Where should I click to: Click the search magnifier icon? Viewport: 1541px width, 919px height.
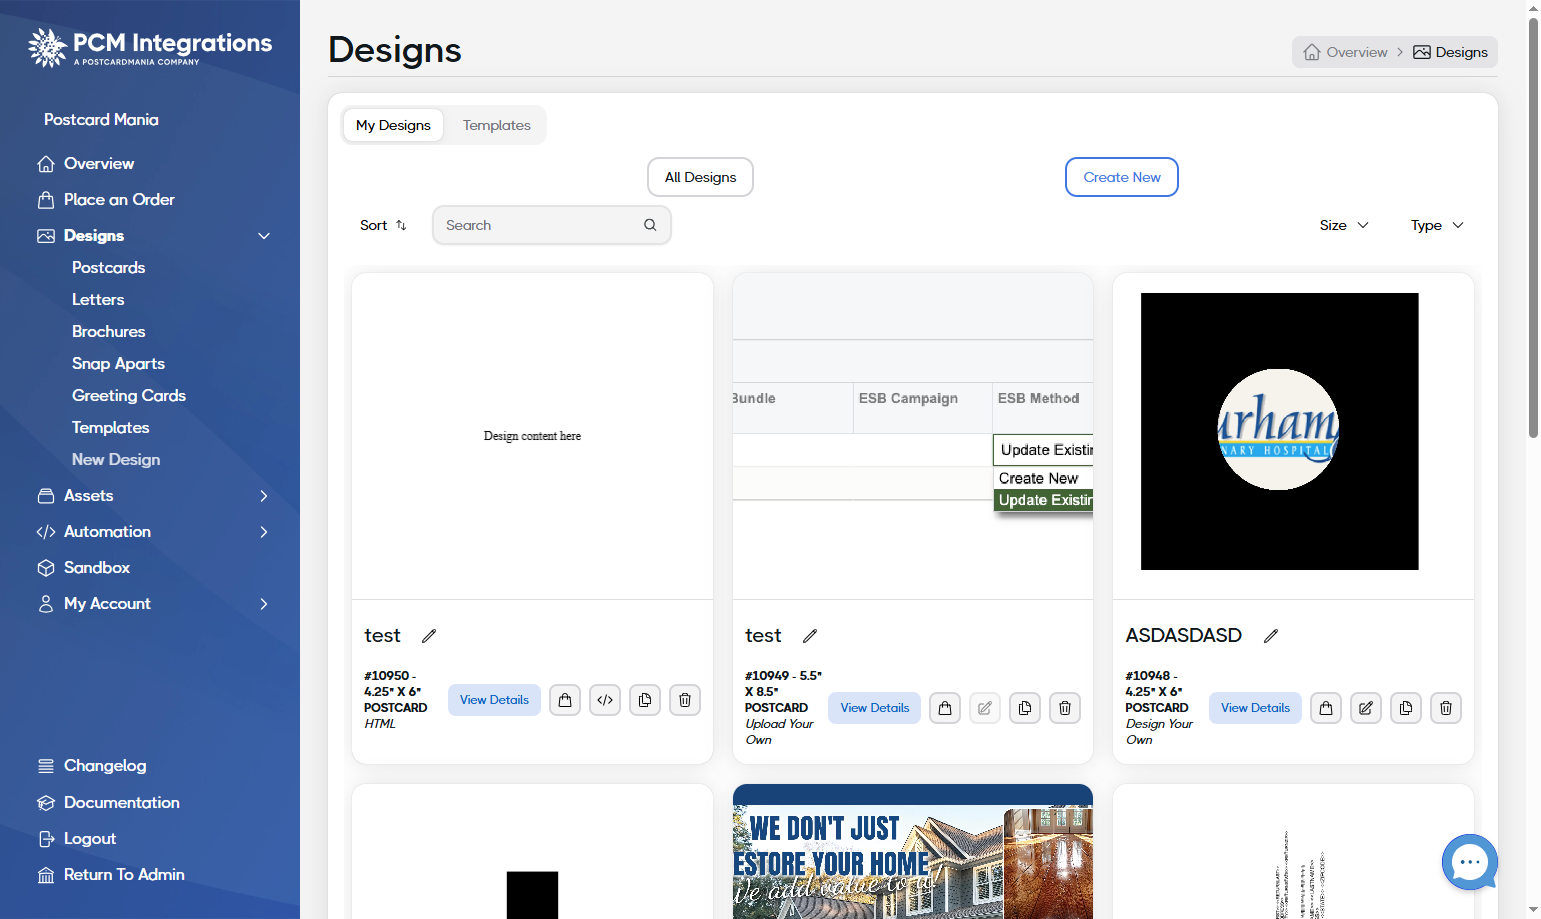click(650, 225)
